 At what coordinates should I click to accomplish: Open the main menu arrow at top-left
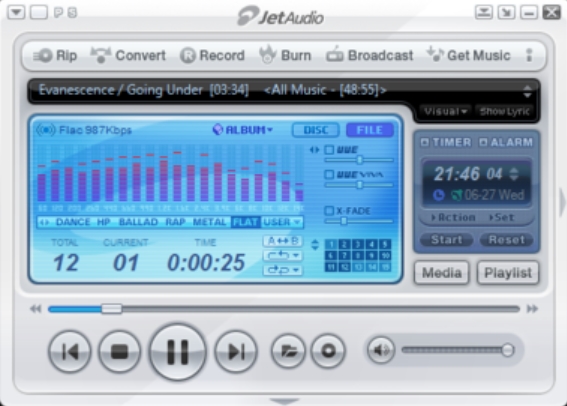pos(16,13)
